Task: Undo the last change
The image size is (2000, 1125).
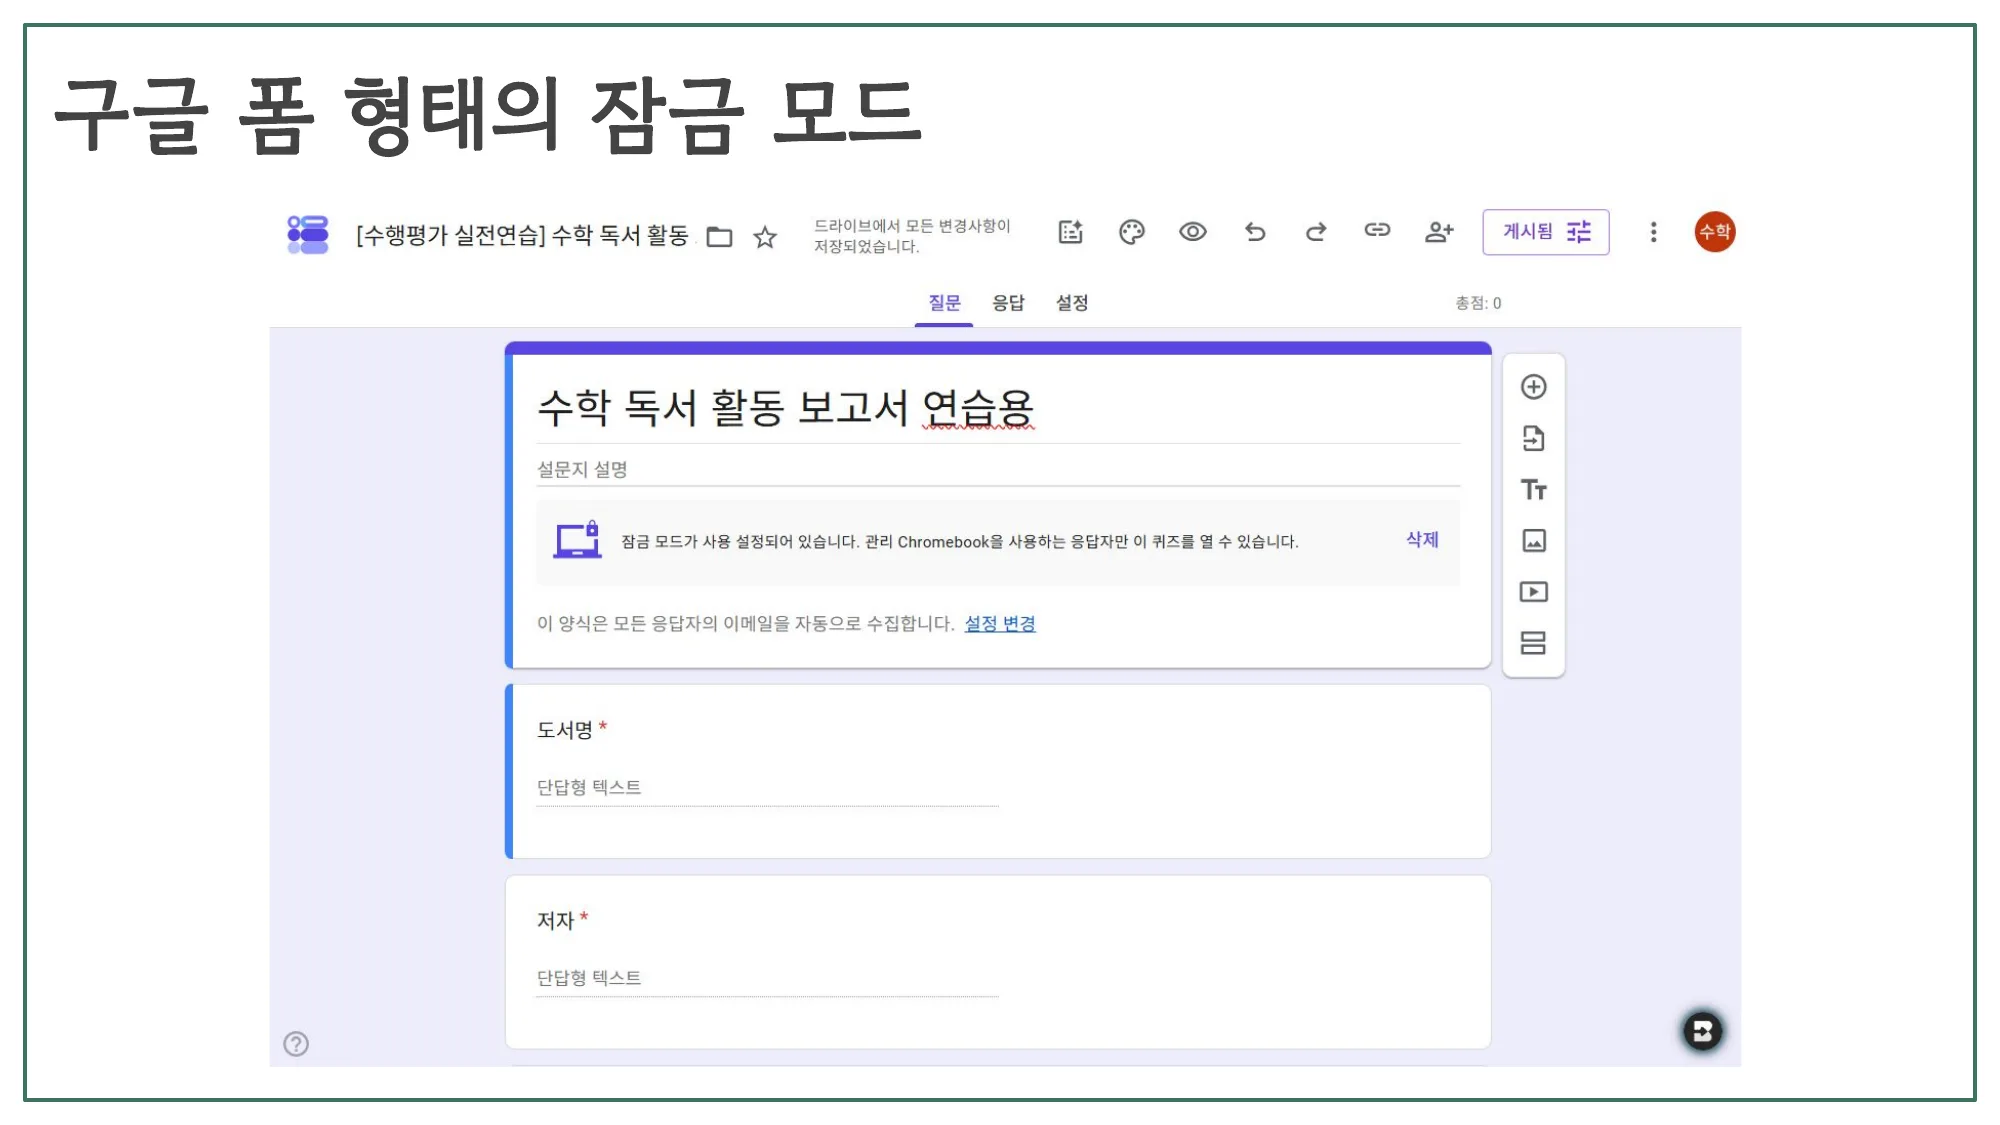Action: (1255, 232)
